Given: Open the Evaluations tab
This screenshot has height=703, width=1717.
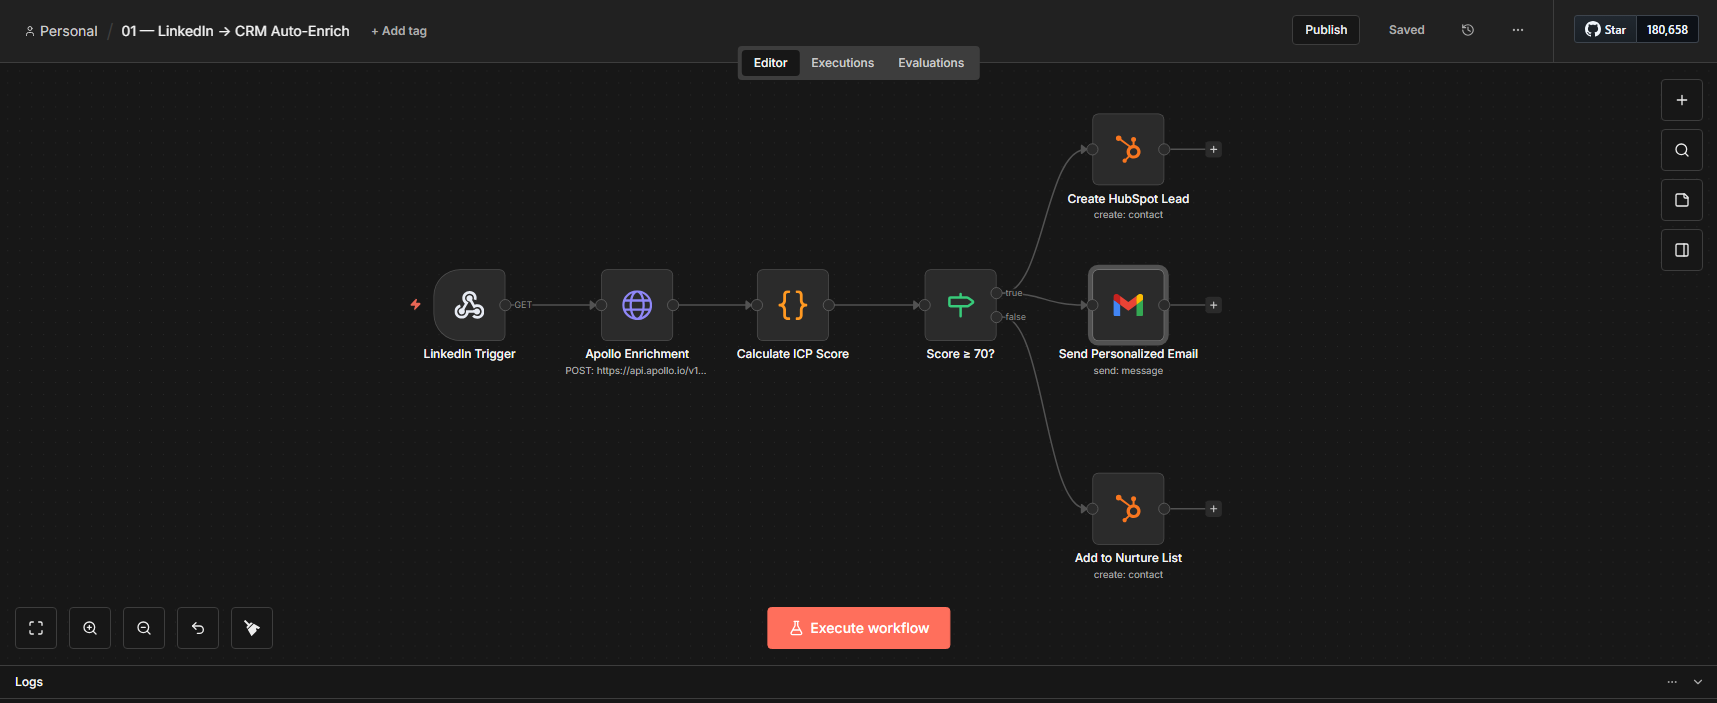Looking at the screenshot, I should [931, 63].
